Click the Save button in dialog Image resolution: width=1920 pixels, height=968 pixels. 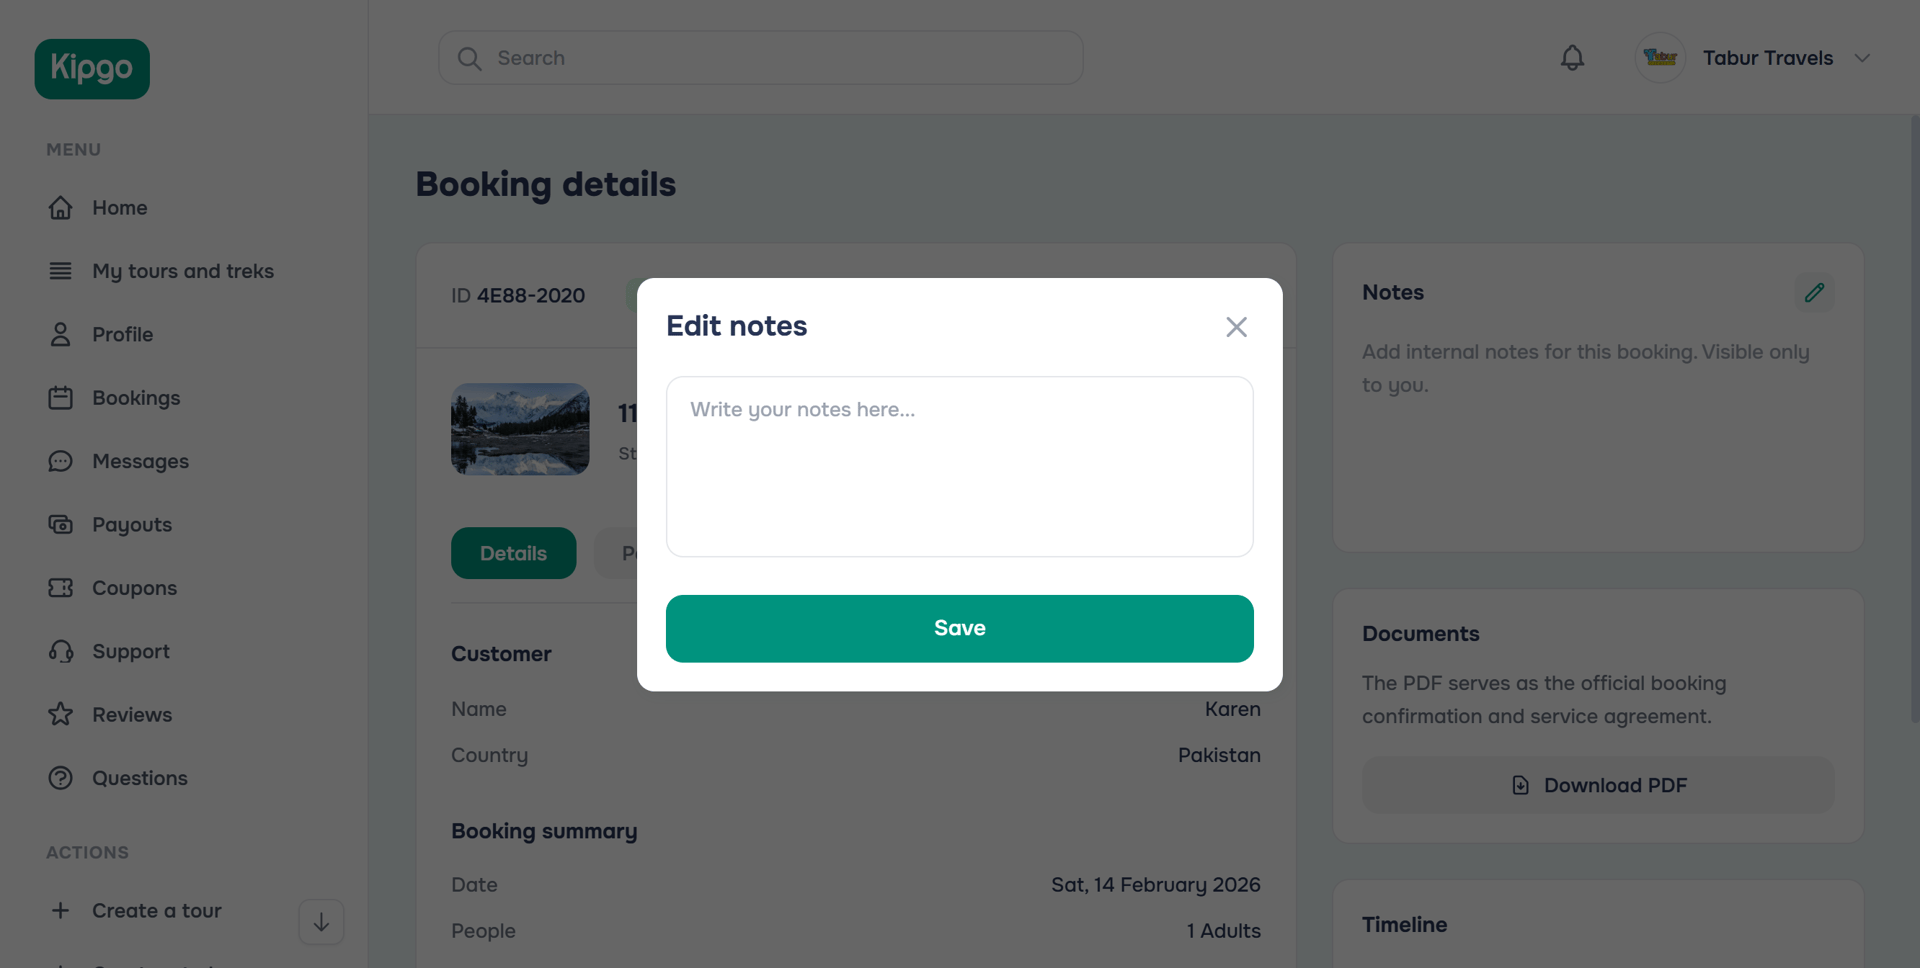click(959, 628)
